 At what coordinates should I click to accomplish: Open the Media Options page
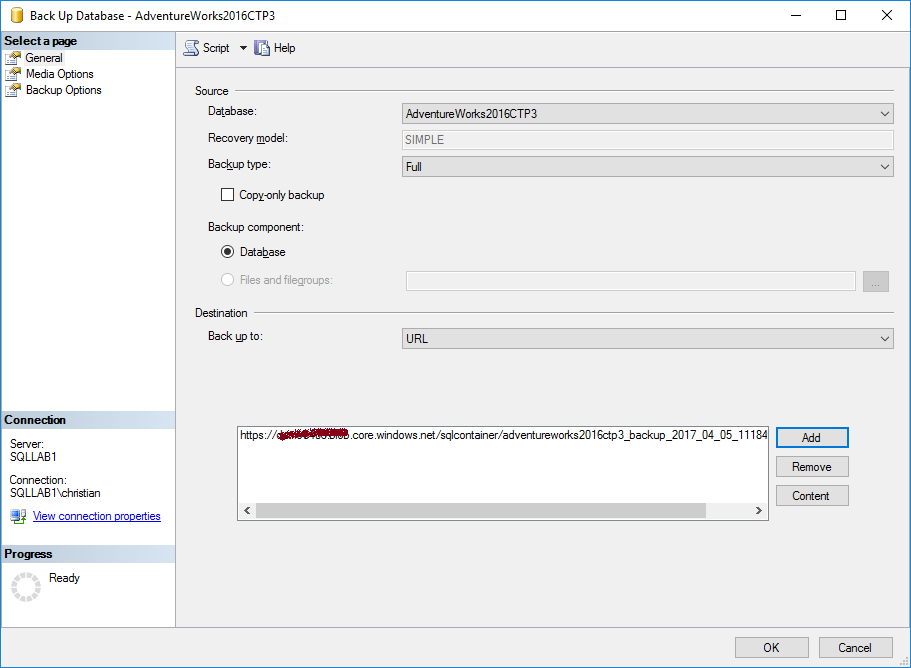point(59,74)
